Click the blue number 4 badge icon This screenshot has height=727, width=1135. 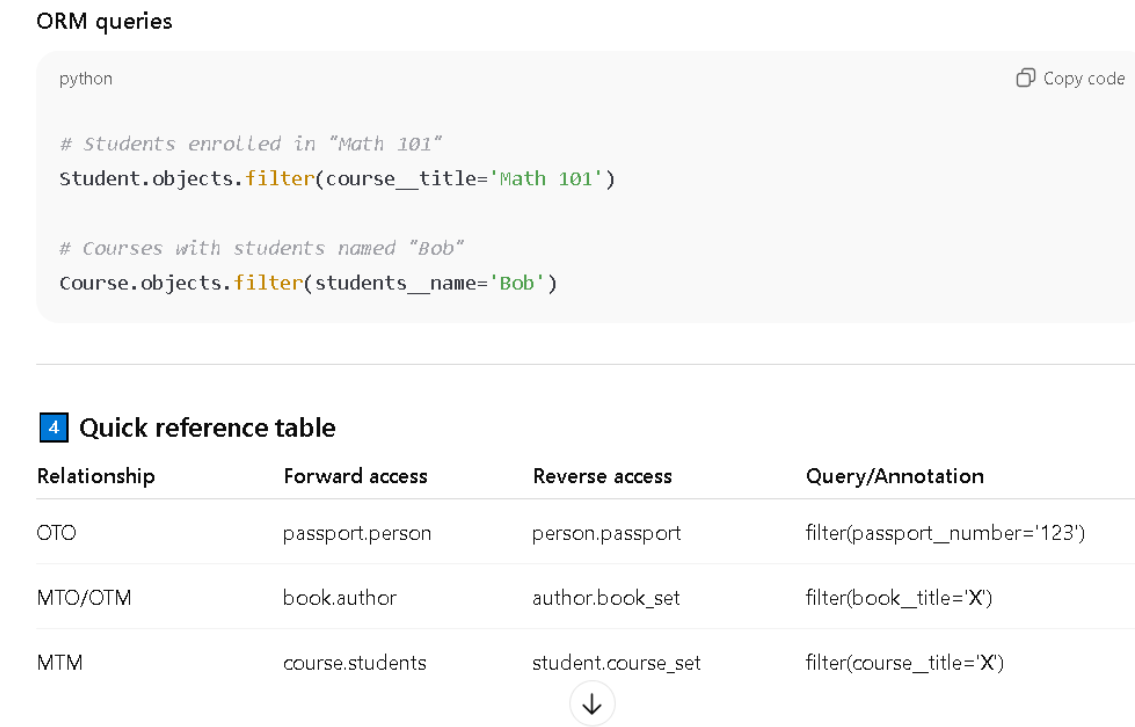(53, 428)
